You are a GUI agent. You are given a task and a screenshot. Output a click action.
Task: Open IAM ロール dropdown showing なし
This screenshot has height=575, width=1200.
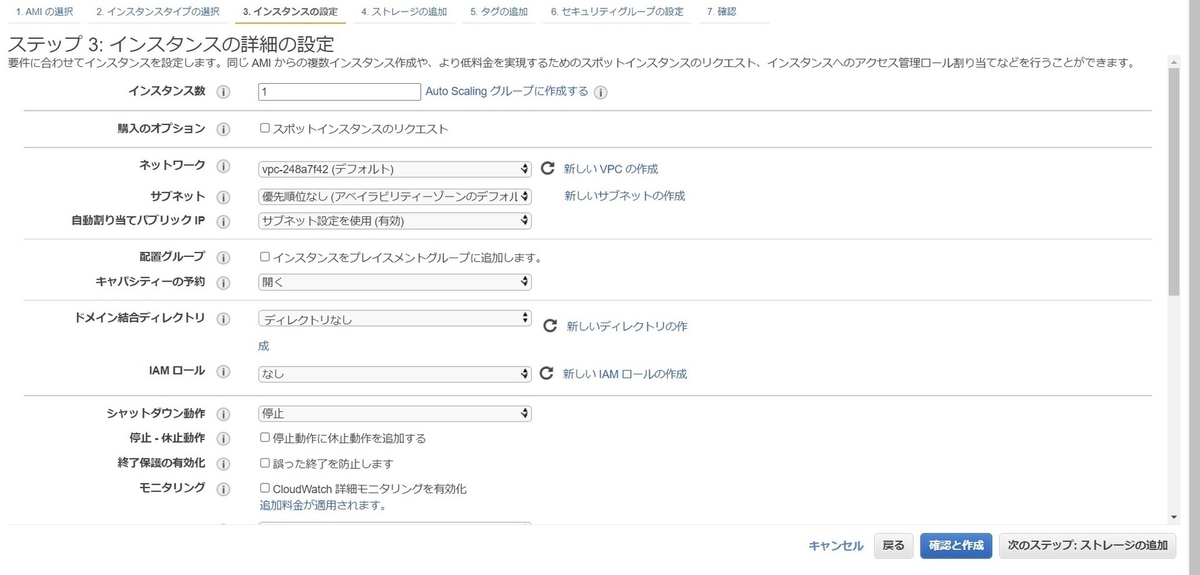click(x=395, y=373)
